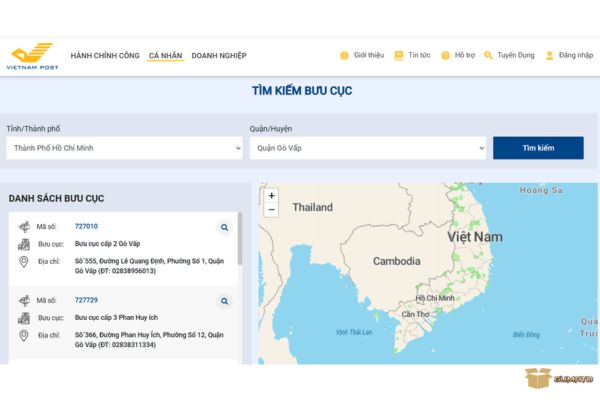This screenshot has height=400, width=600.
Task: Click the Vietnam Post logo
Action: (33, 56)
